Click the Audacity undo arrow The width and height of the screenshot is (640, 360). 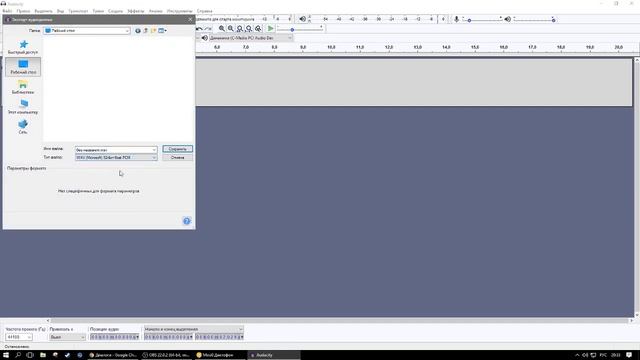[x=199, y=29]
